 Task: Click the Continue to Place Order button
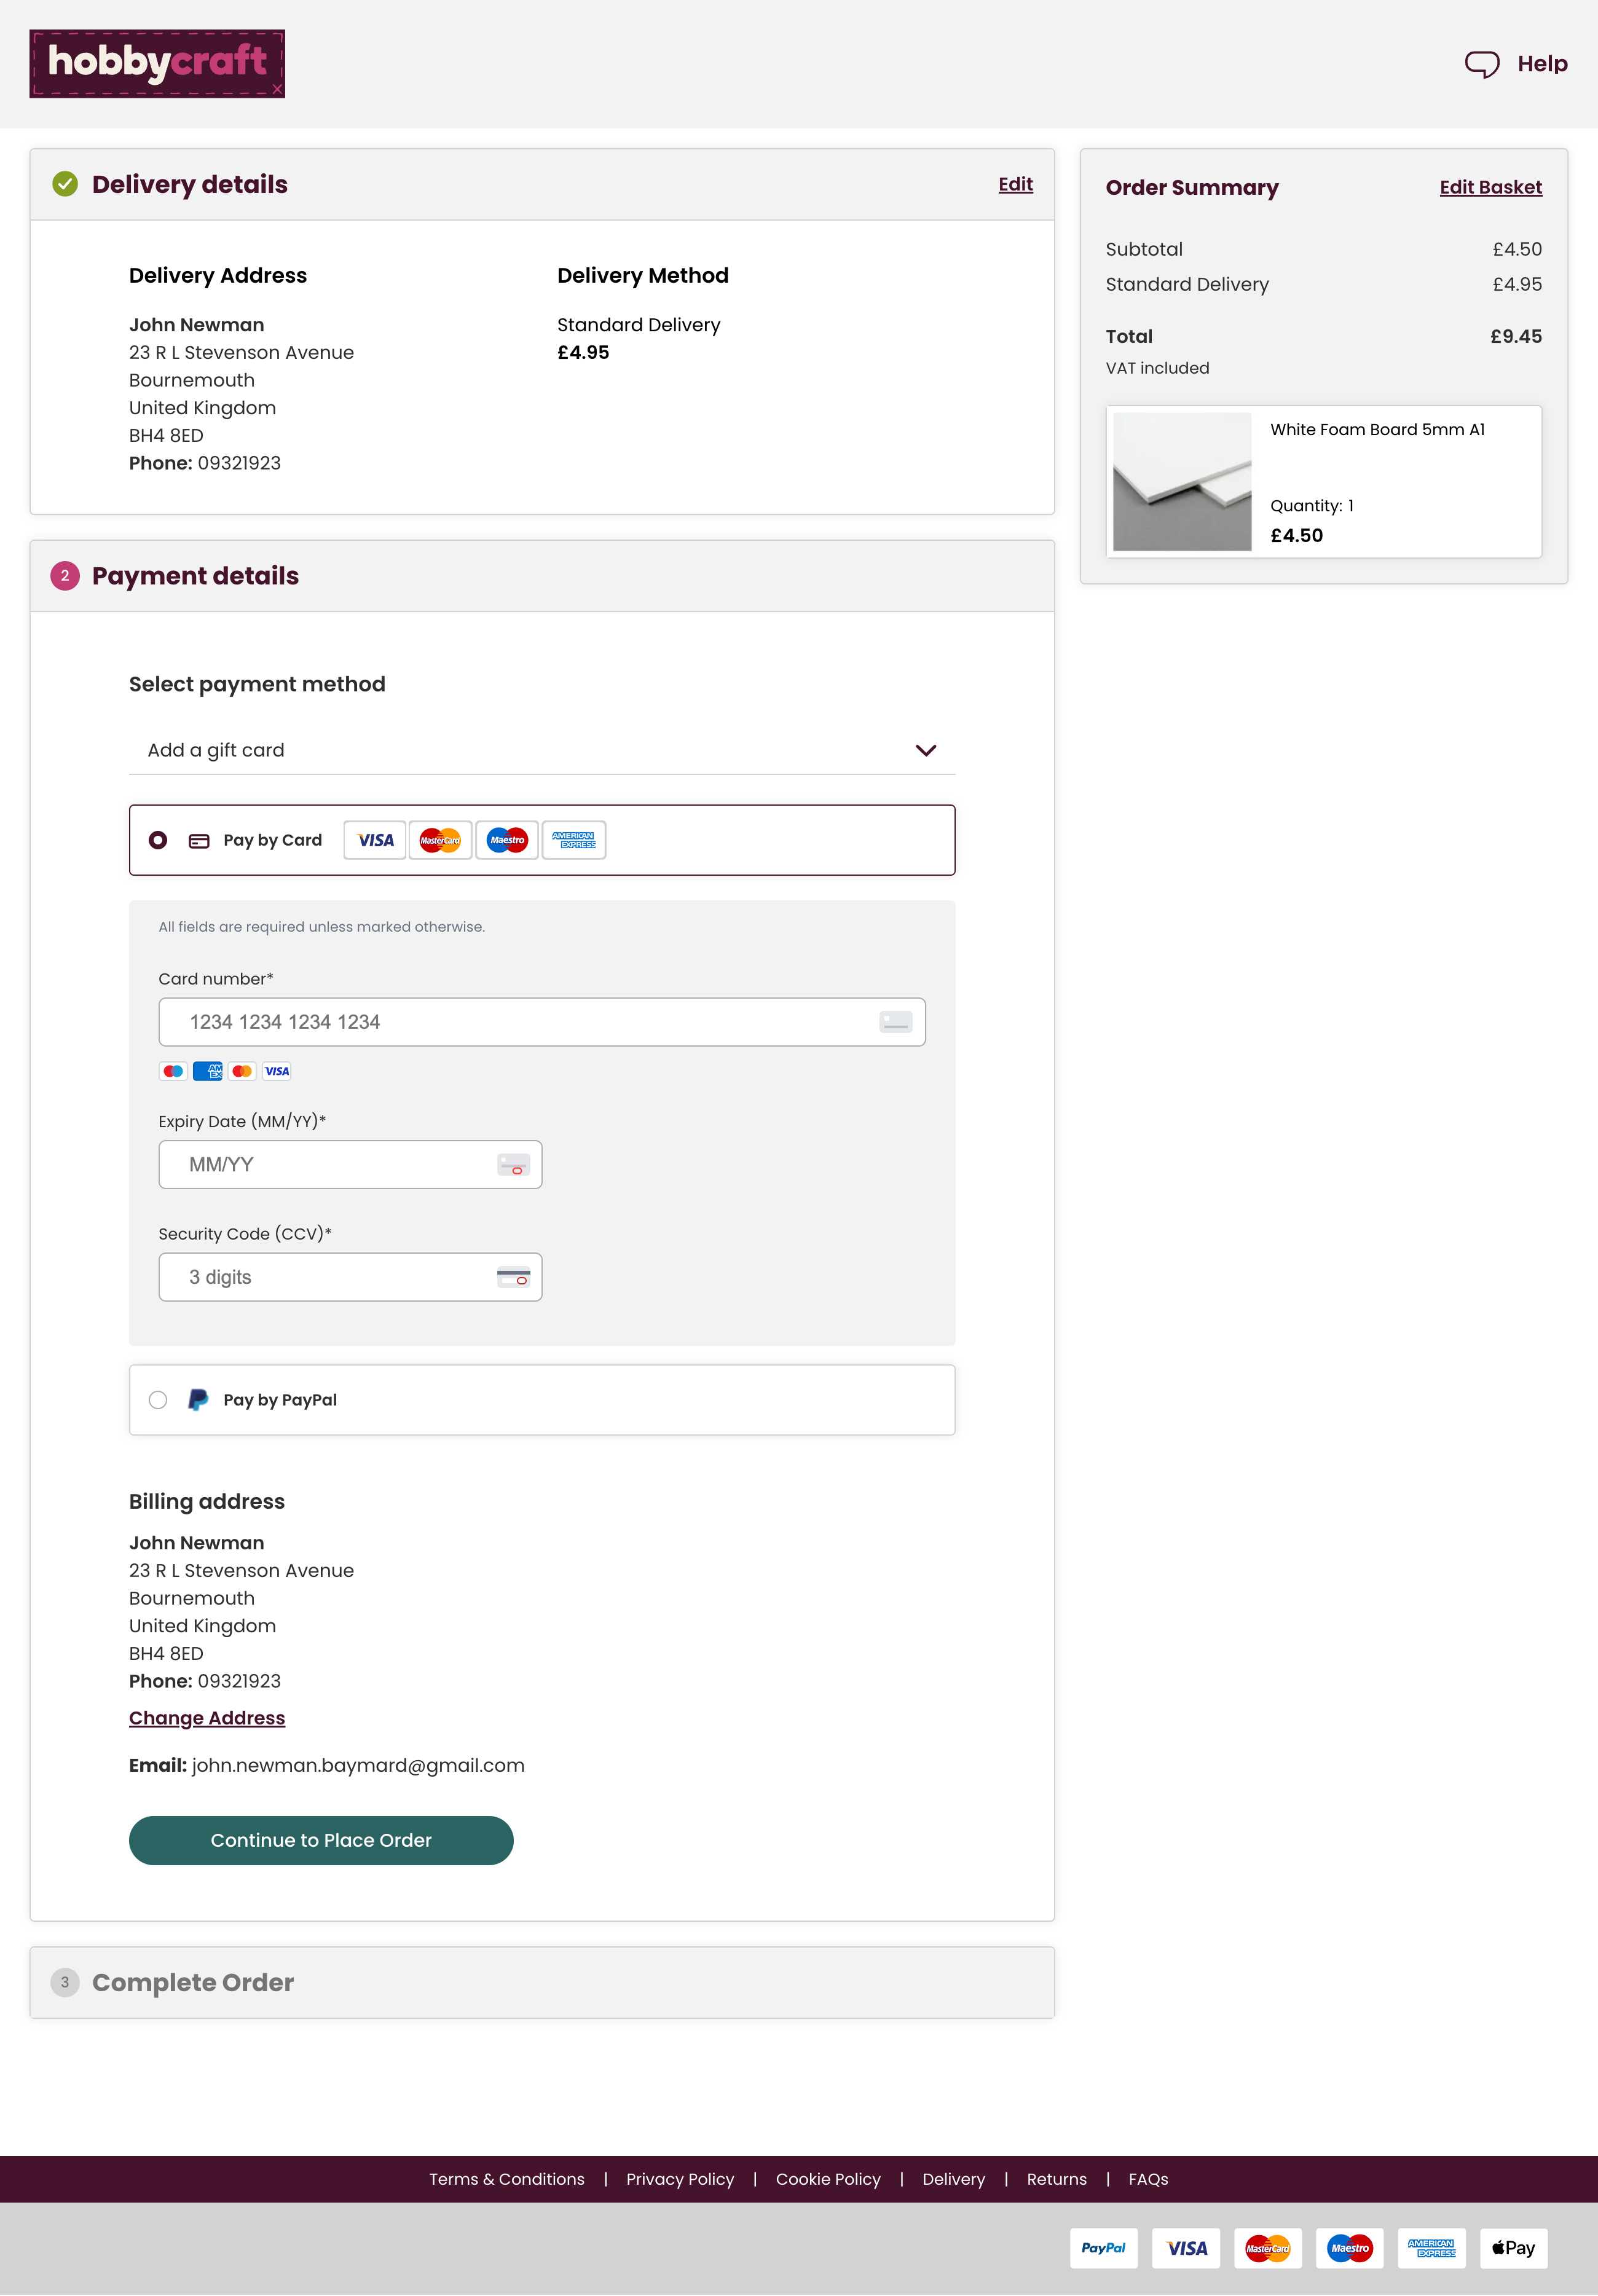[x=321, y=1840]
